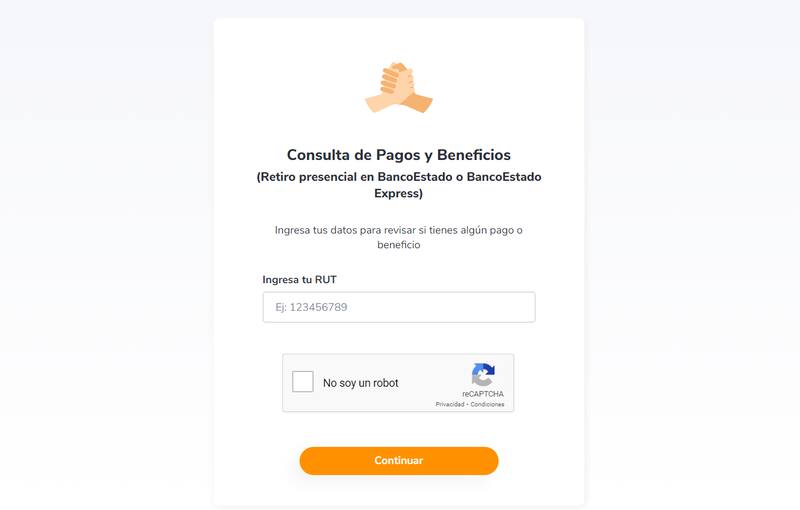Click the "No soy un robot" label text
This screenshot has width=800, height=510.
(360, 383)
